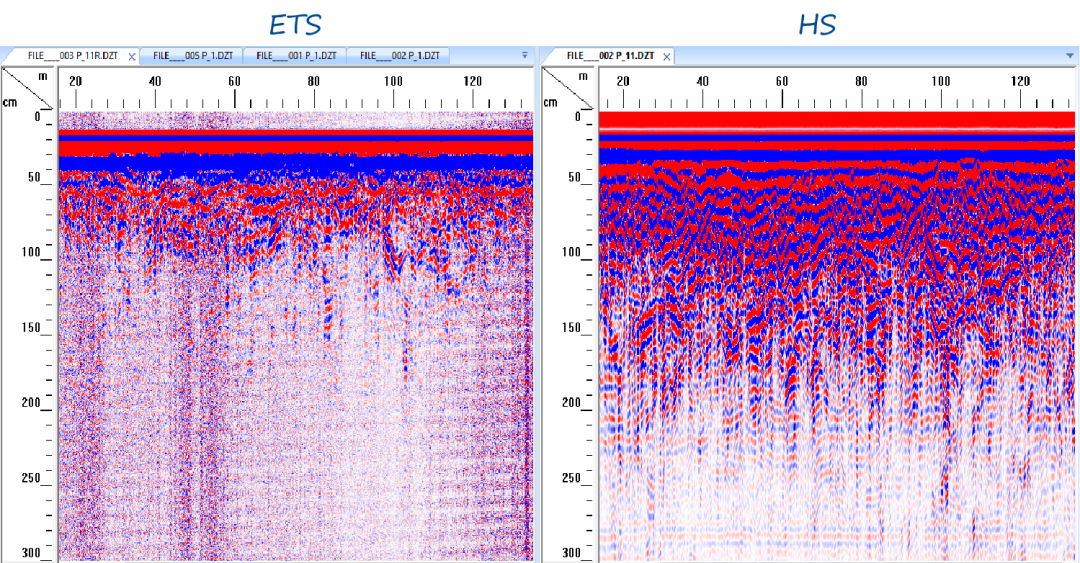The height and width of the screenshot is (563, 1080).
Task: Activate the FILE___002 P_11.DZT tab in right pane
Action: click(609, 56)
